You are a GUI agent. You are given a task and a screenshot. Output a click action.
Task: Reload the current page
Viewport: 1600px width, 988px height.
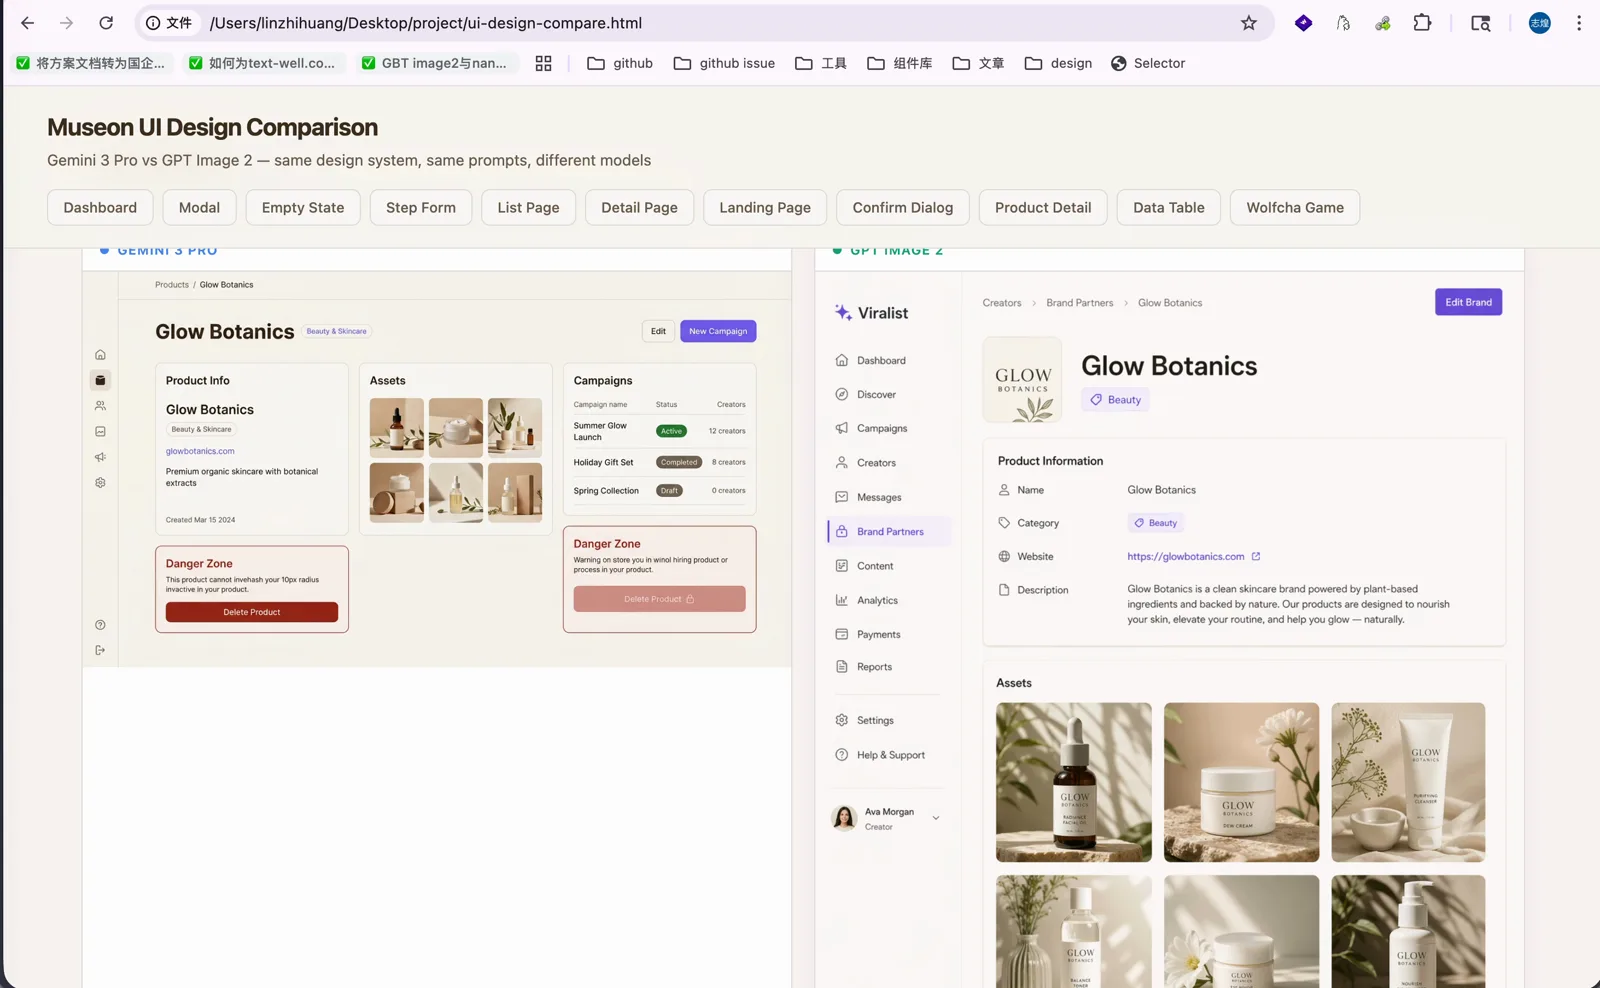click(106, 23)
